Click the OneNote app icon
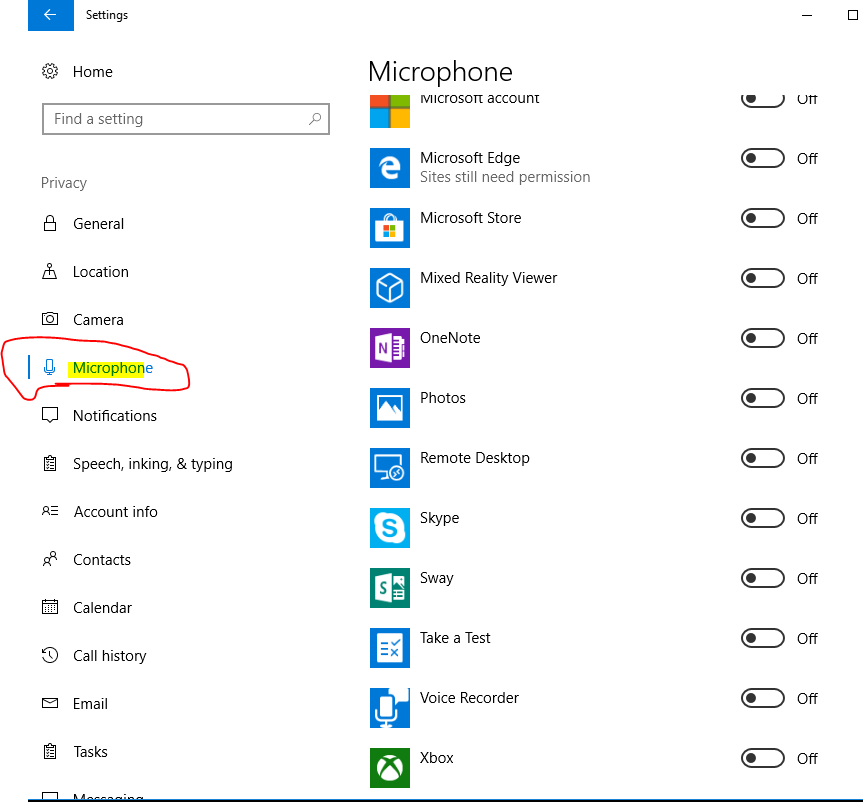The height and width of the screenshot is (802, 863). 390,348
